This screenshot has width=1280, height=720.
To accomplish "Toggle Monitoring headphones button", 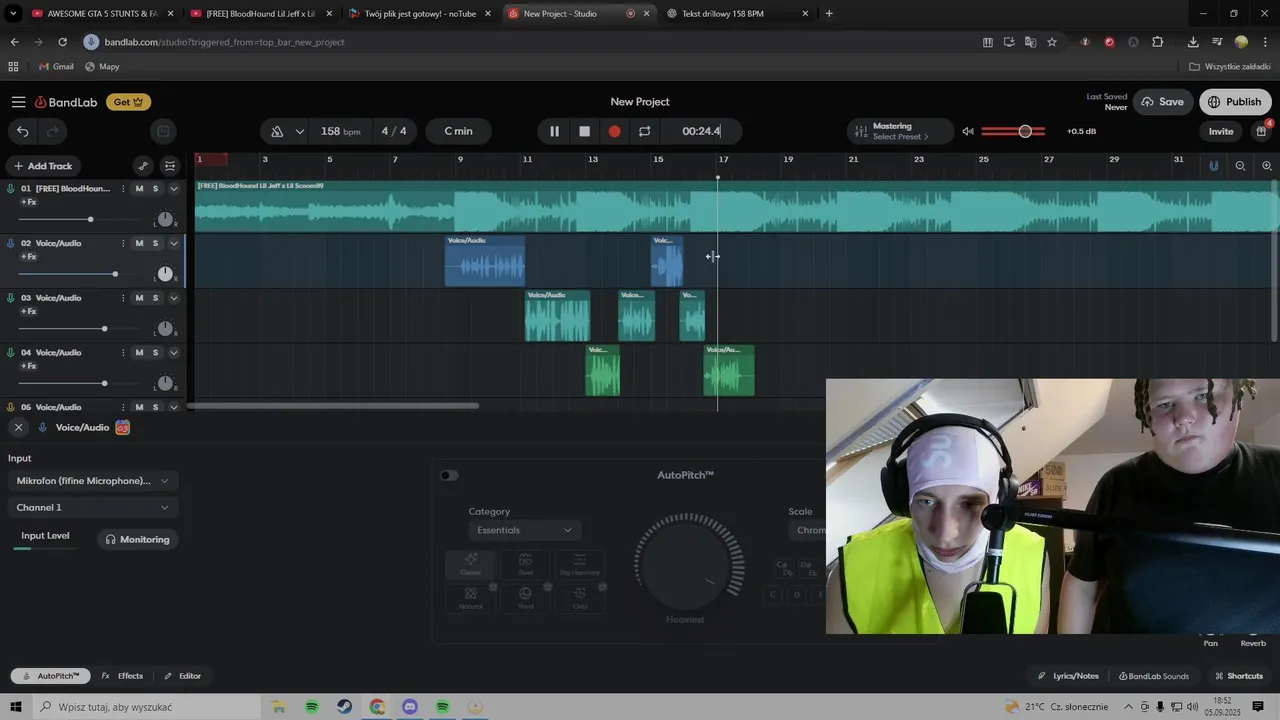I will pos(138,539).
